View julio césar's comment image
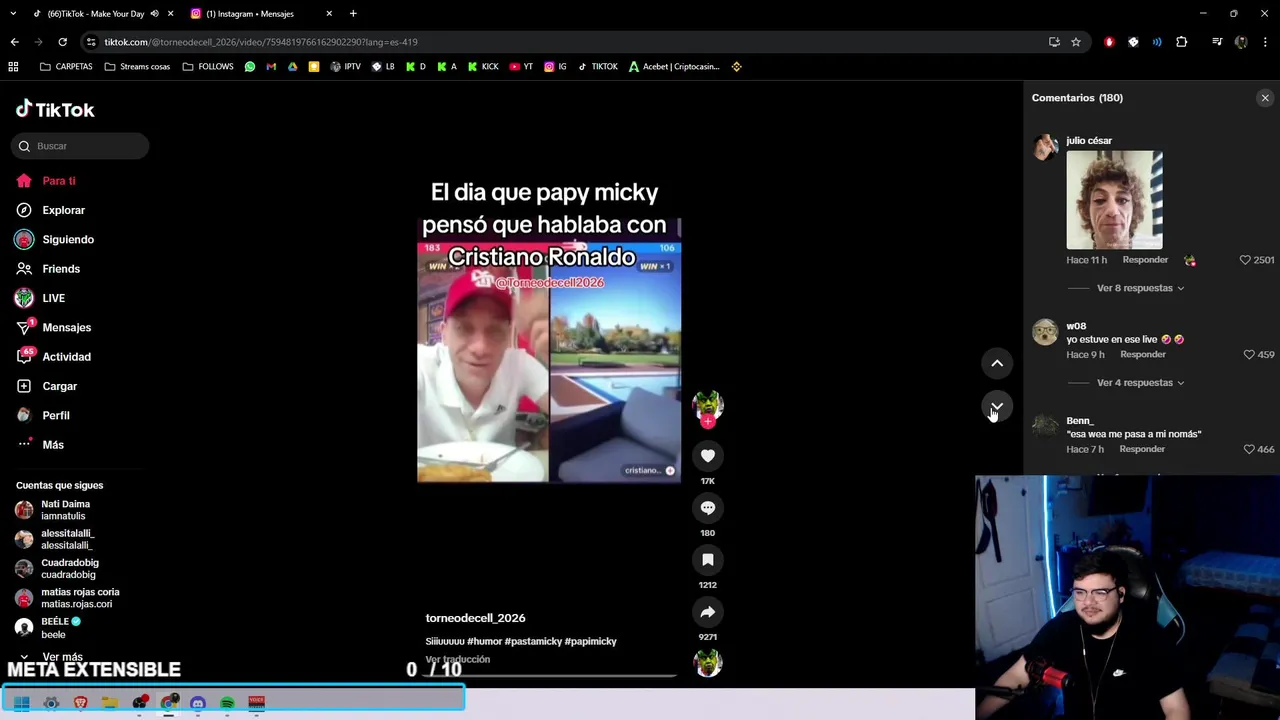This screenshot has height=720, width=1280. (x=1114, y=200)
